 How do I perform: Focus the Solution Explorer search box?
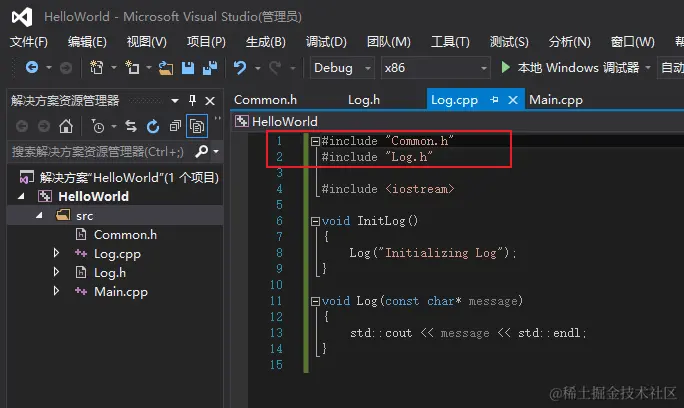[x=99, y=151]
